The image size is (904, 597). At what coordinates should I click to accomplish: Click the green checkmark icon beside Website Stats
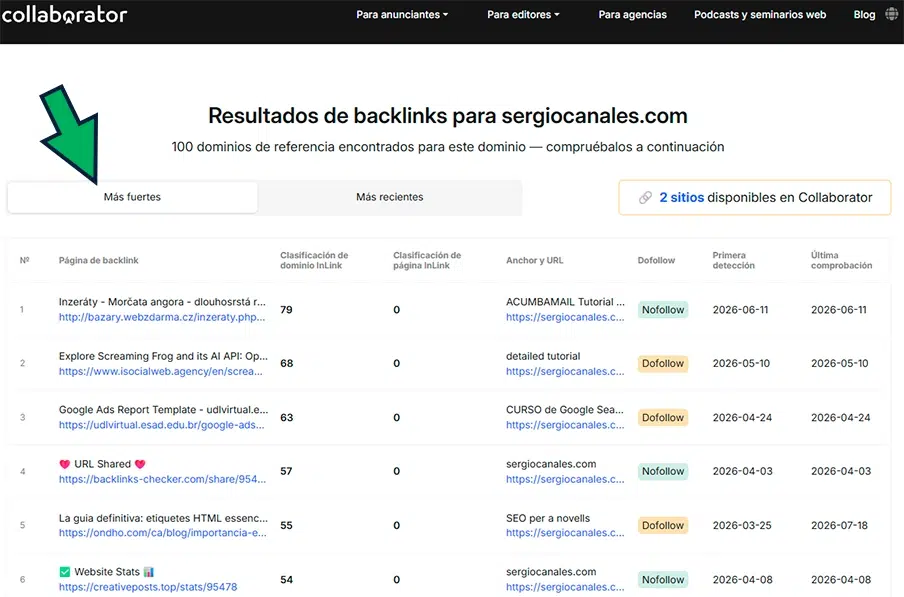click(65, 572)
